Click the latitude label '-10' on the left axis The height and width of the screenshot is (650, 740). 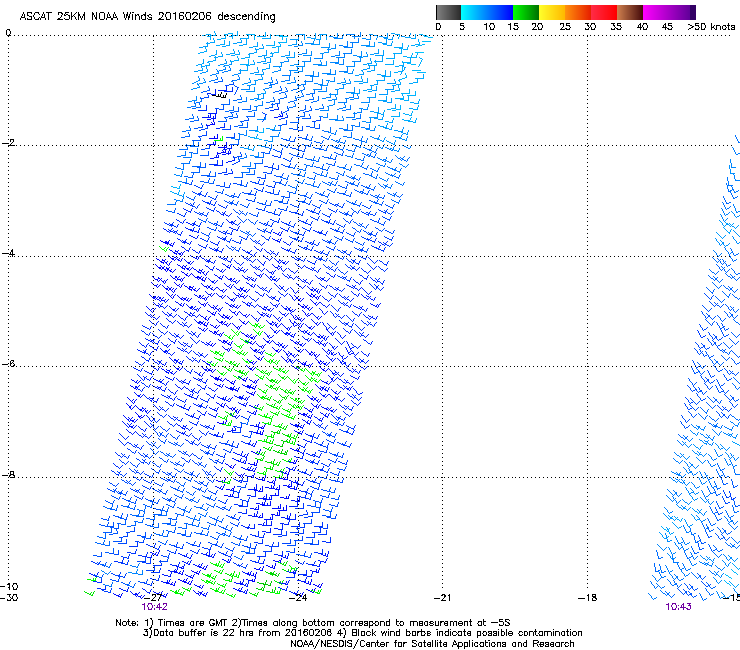click(9, 587)
